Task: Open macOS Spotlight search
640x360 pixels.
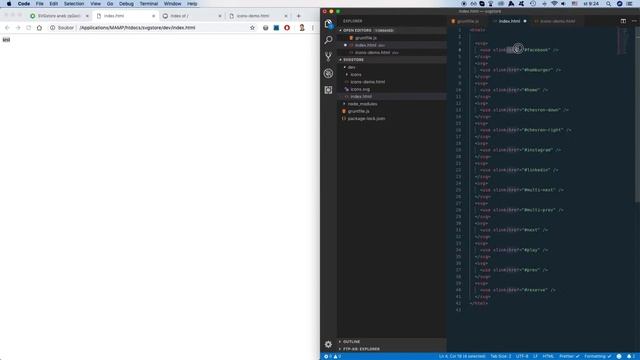Action: (609, 4)
